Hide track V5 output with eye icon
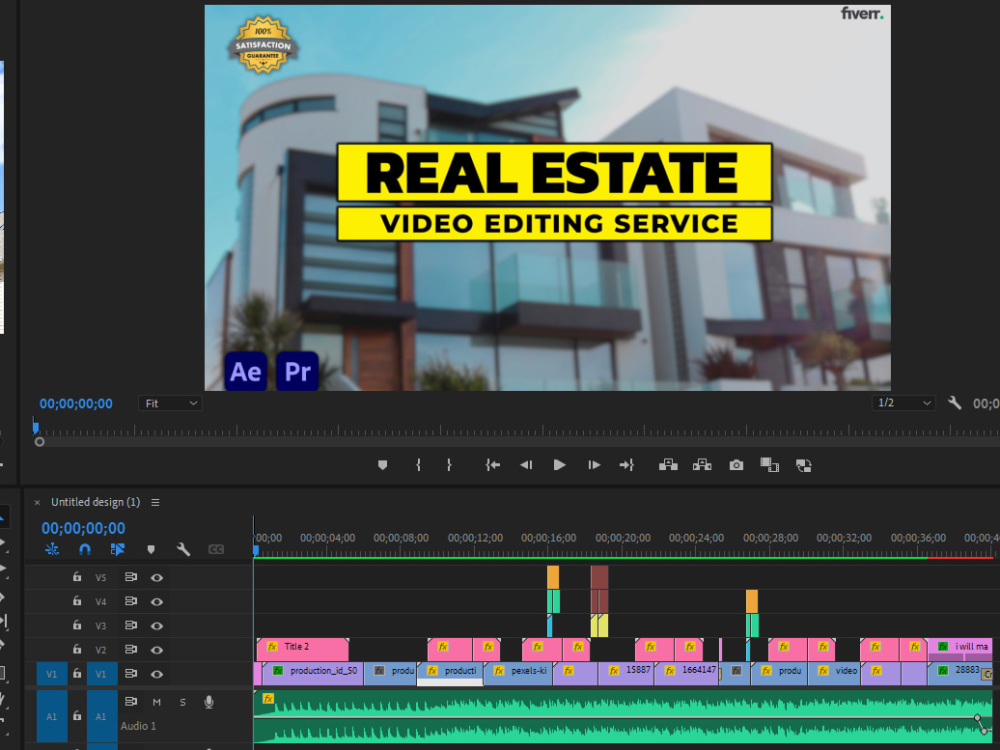The width and height of the screenshot is (1000, 750). click(x=156, y=577)
